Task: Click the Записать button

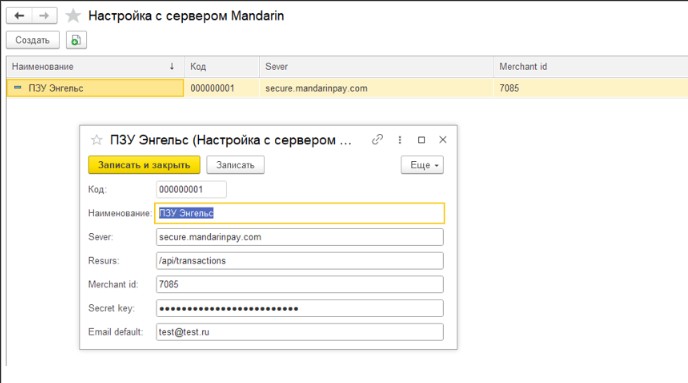Action: coord(235,165)
